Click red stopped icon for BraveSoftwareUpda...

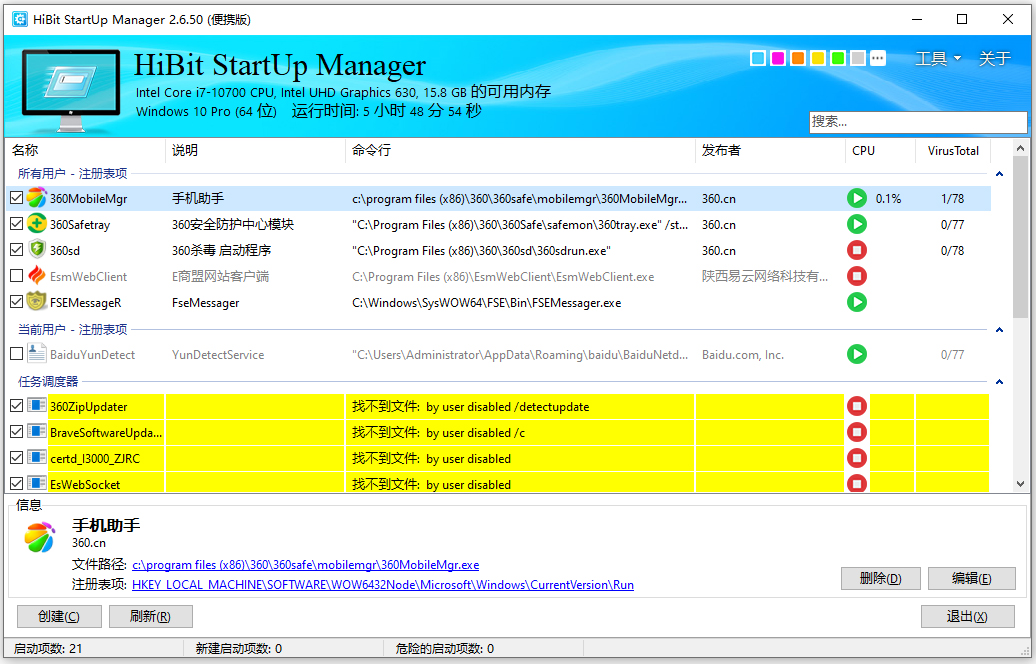857,432
